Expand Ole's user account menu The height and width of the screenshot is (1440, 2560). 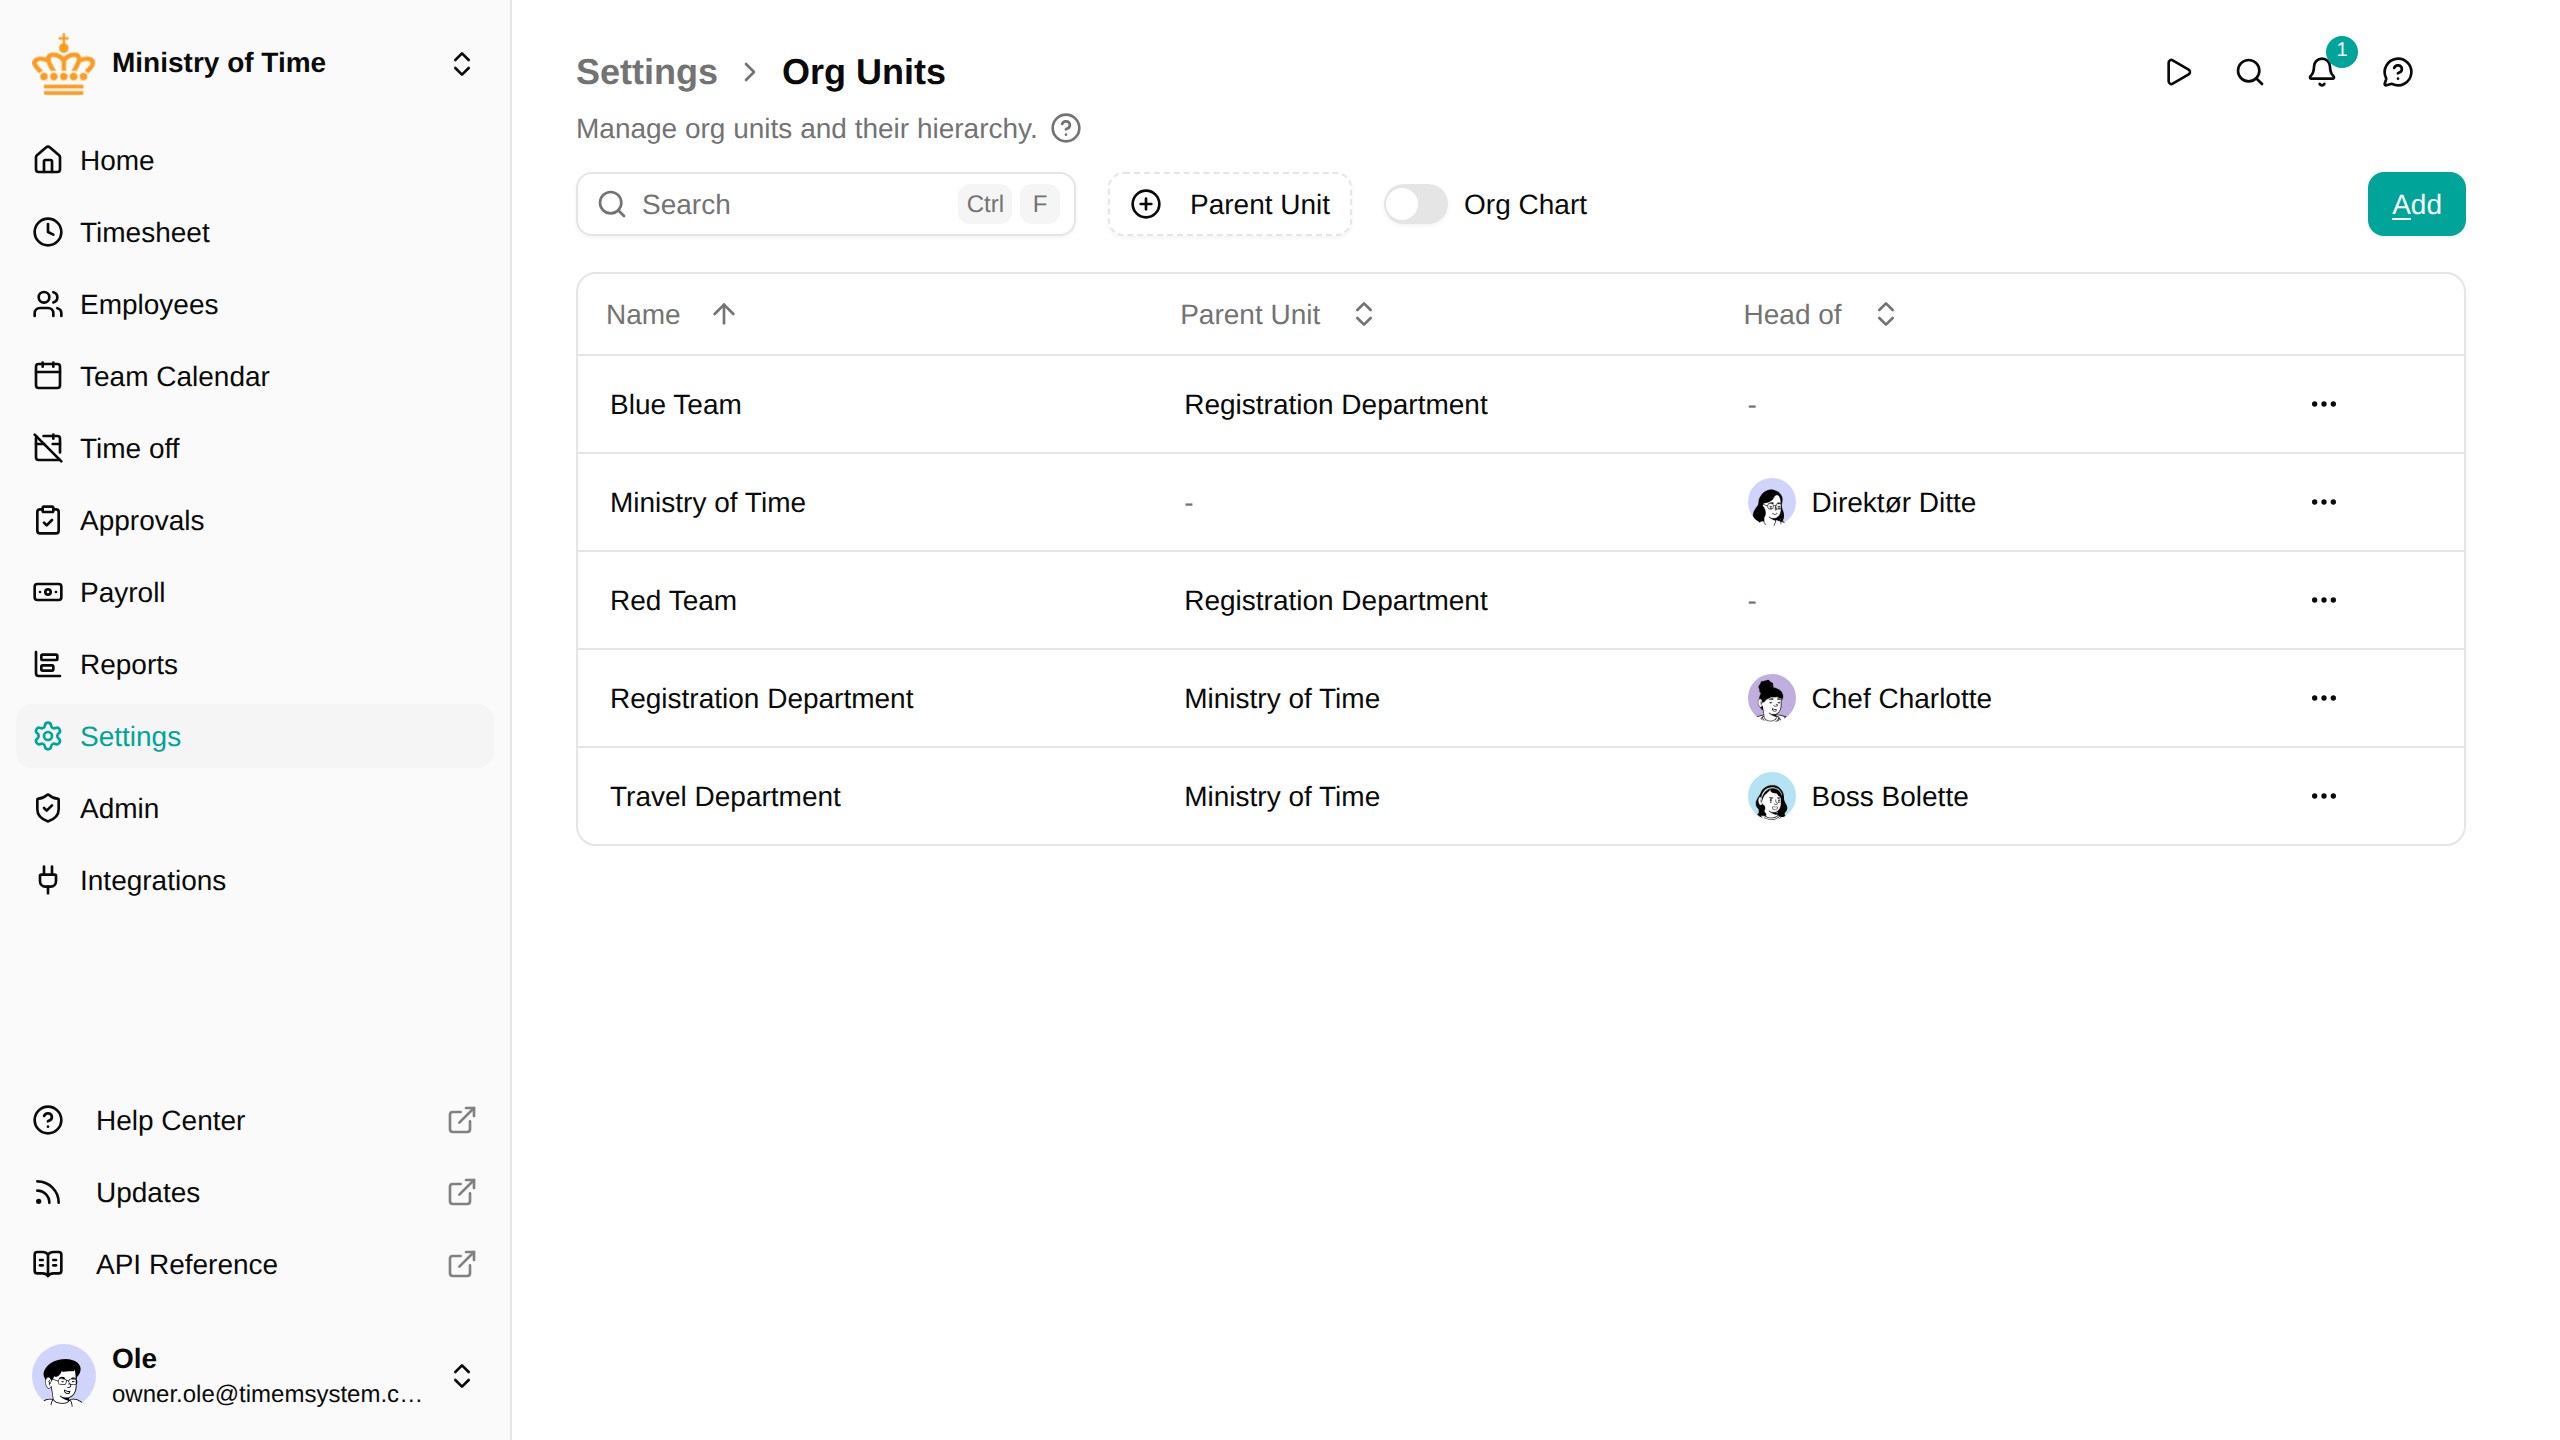point(462,1376)
